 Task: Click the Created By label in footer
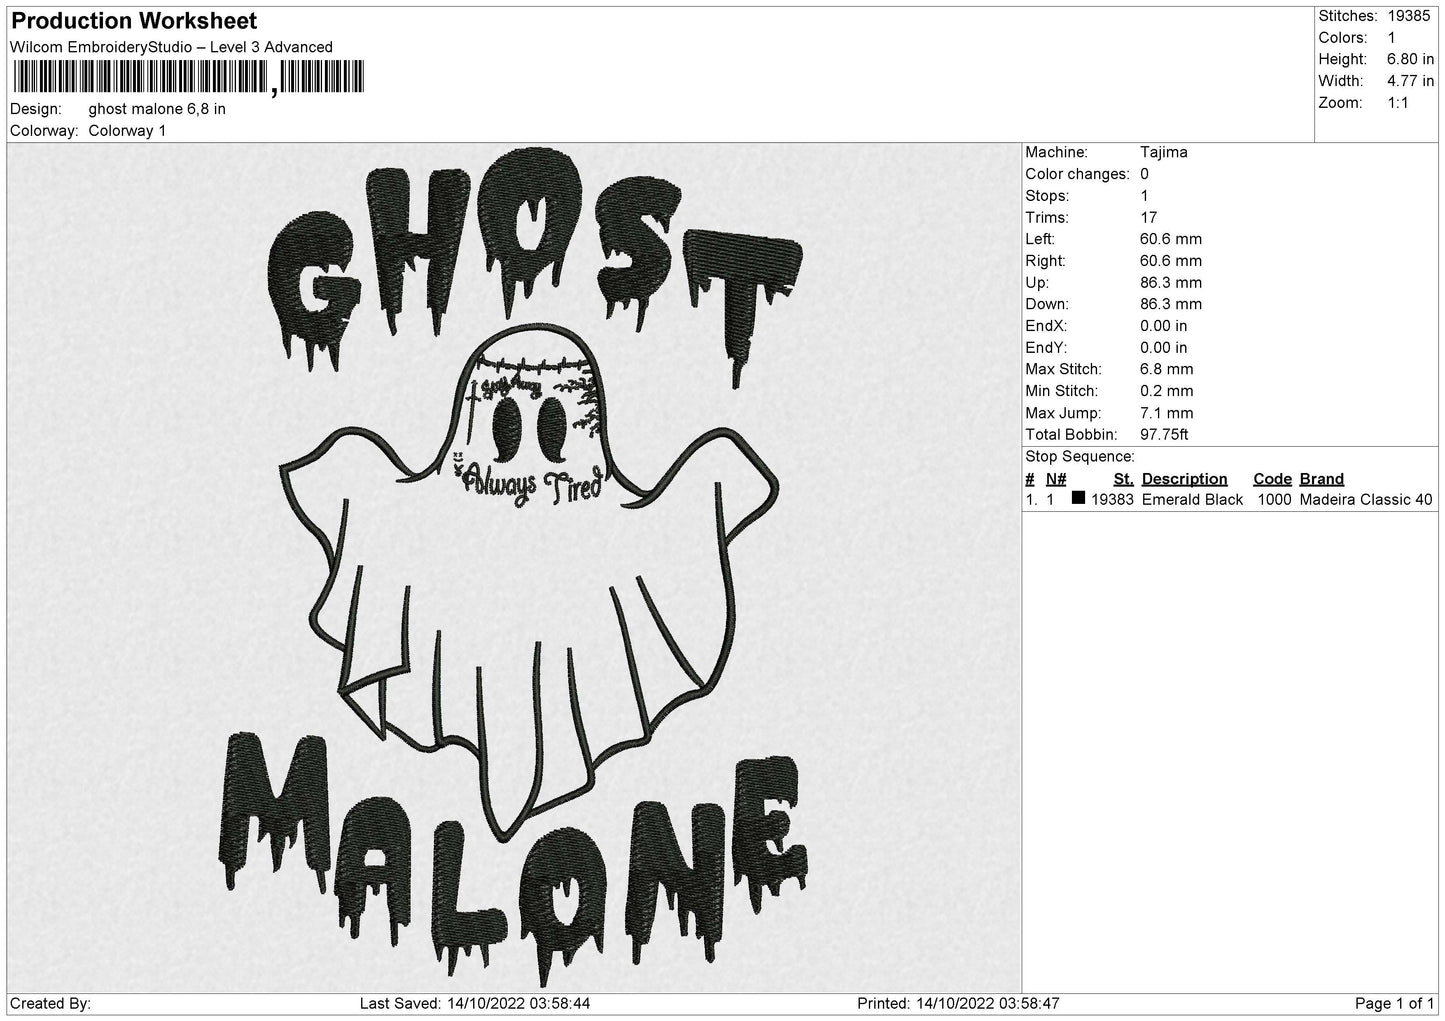51,1003
